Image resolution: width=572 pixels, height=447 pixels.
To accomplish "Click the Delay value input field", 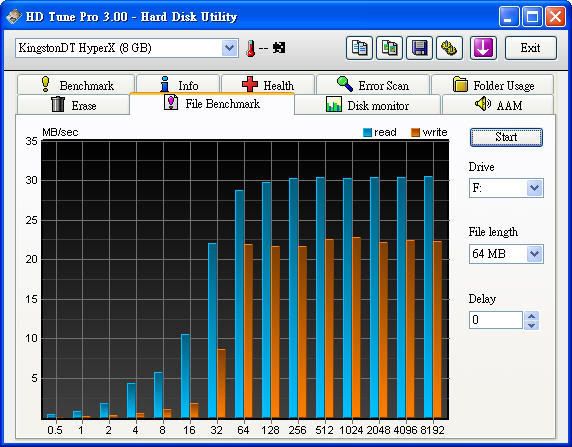I will (x=496, y=320).
